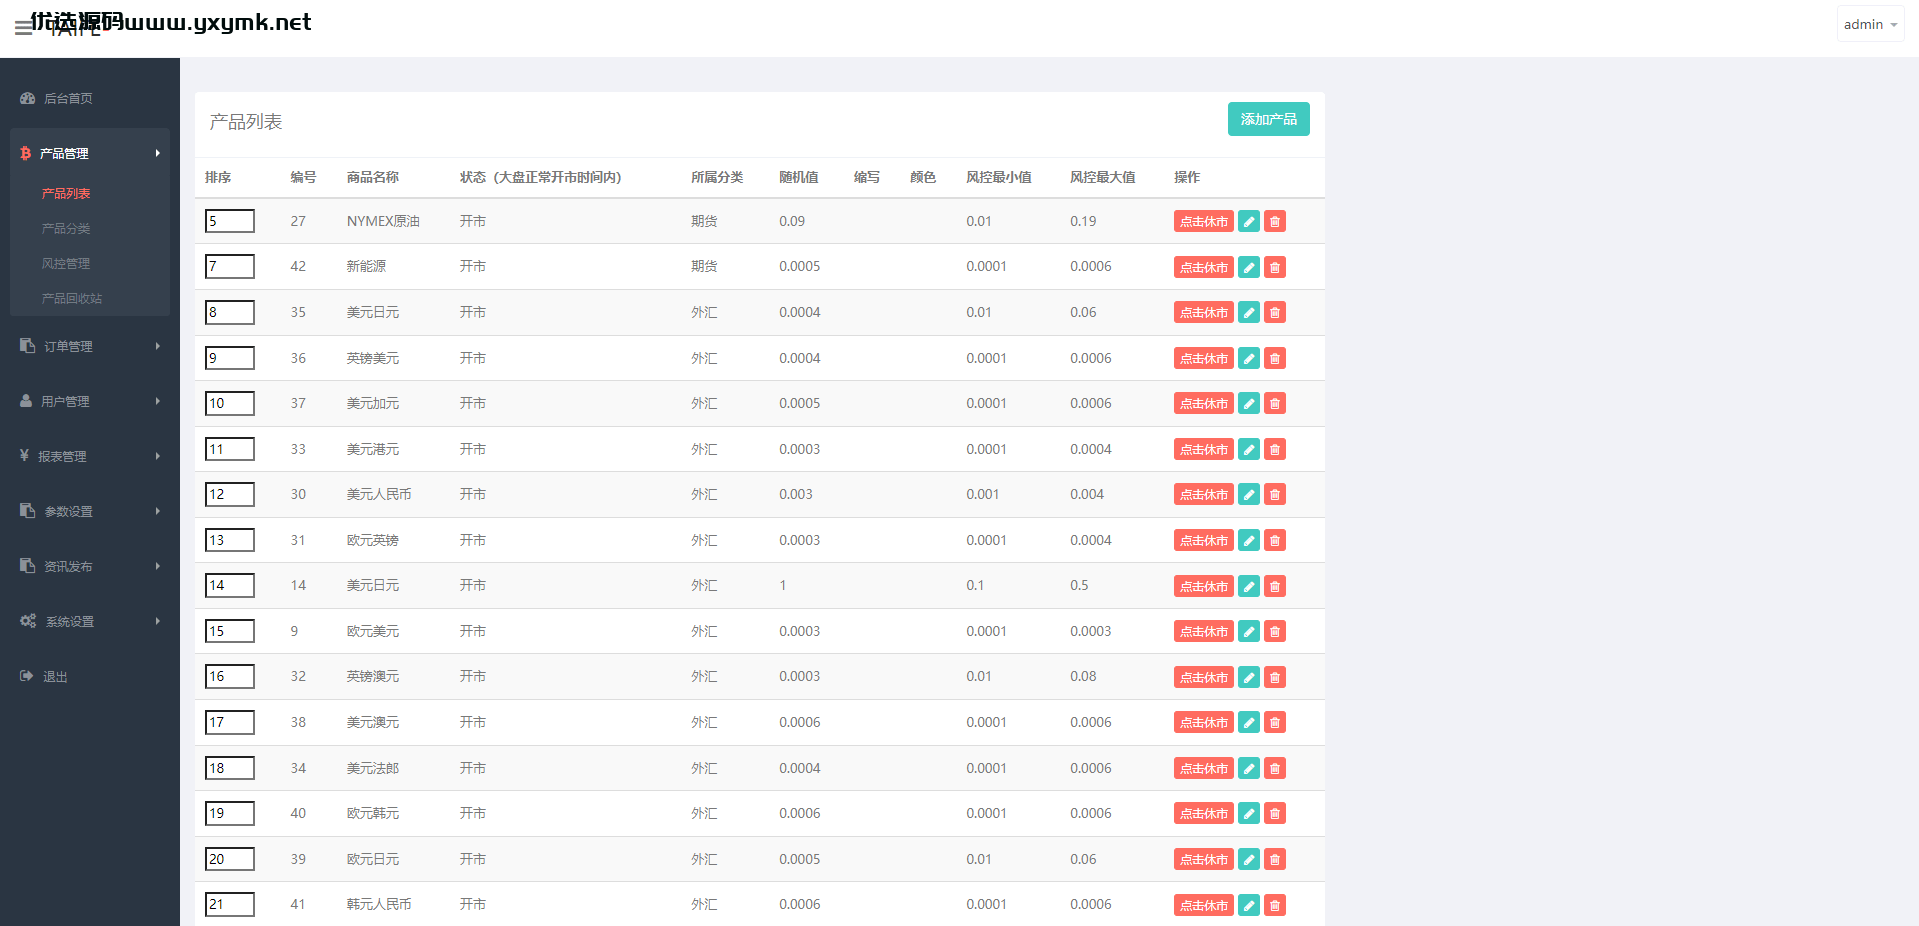
Task: Click the logout icon beside 退出
Action: [26, 676]
